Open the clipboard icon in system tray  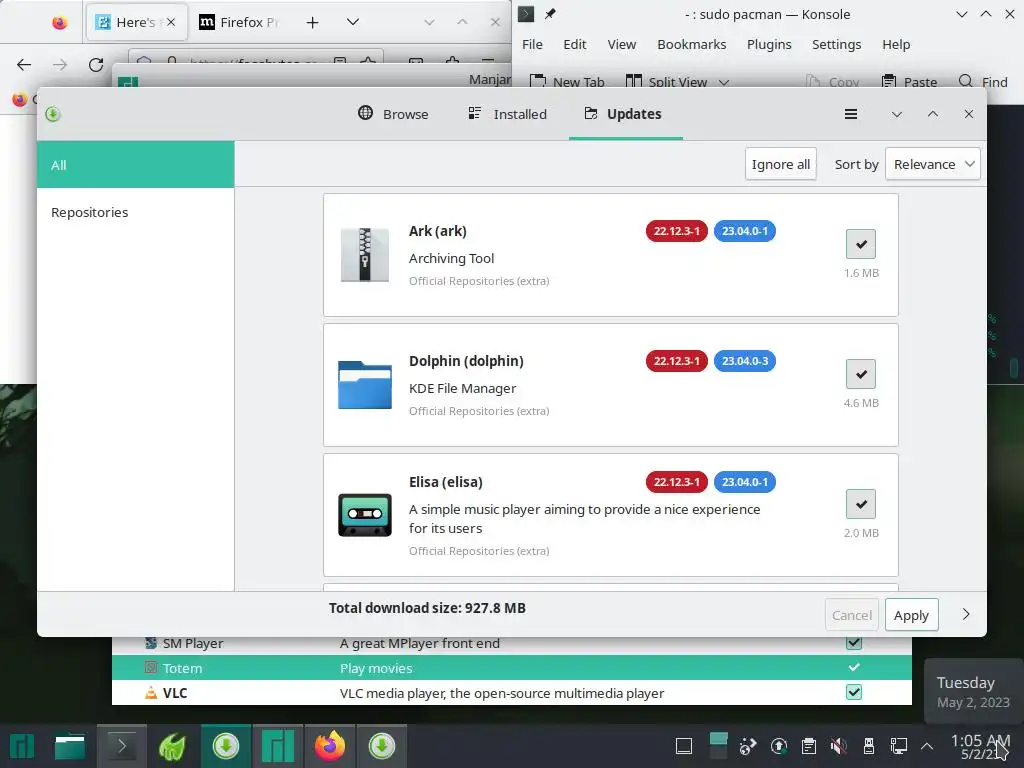(x=808, y=746)
